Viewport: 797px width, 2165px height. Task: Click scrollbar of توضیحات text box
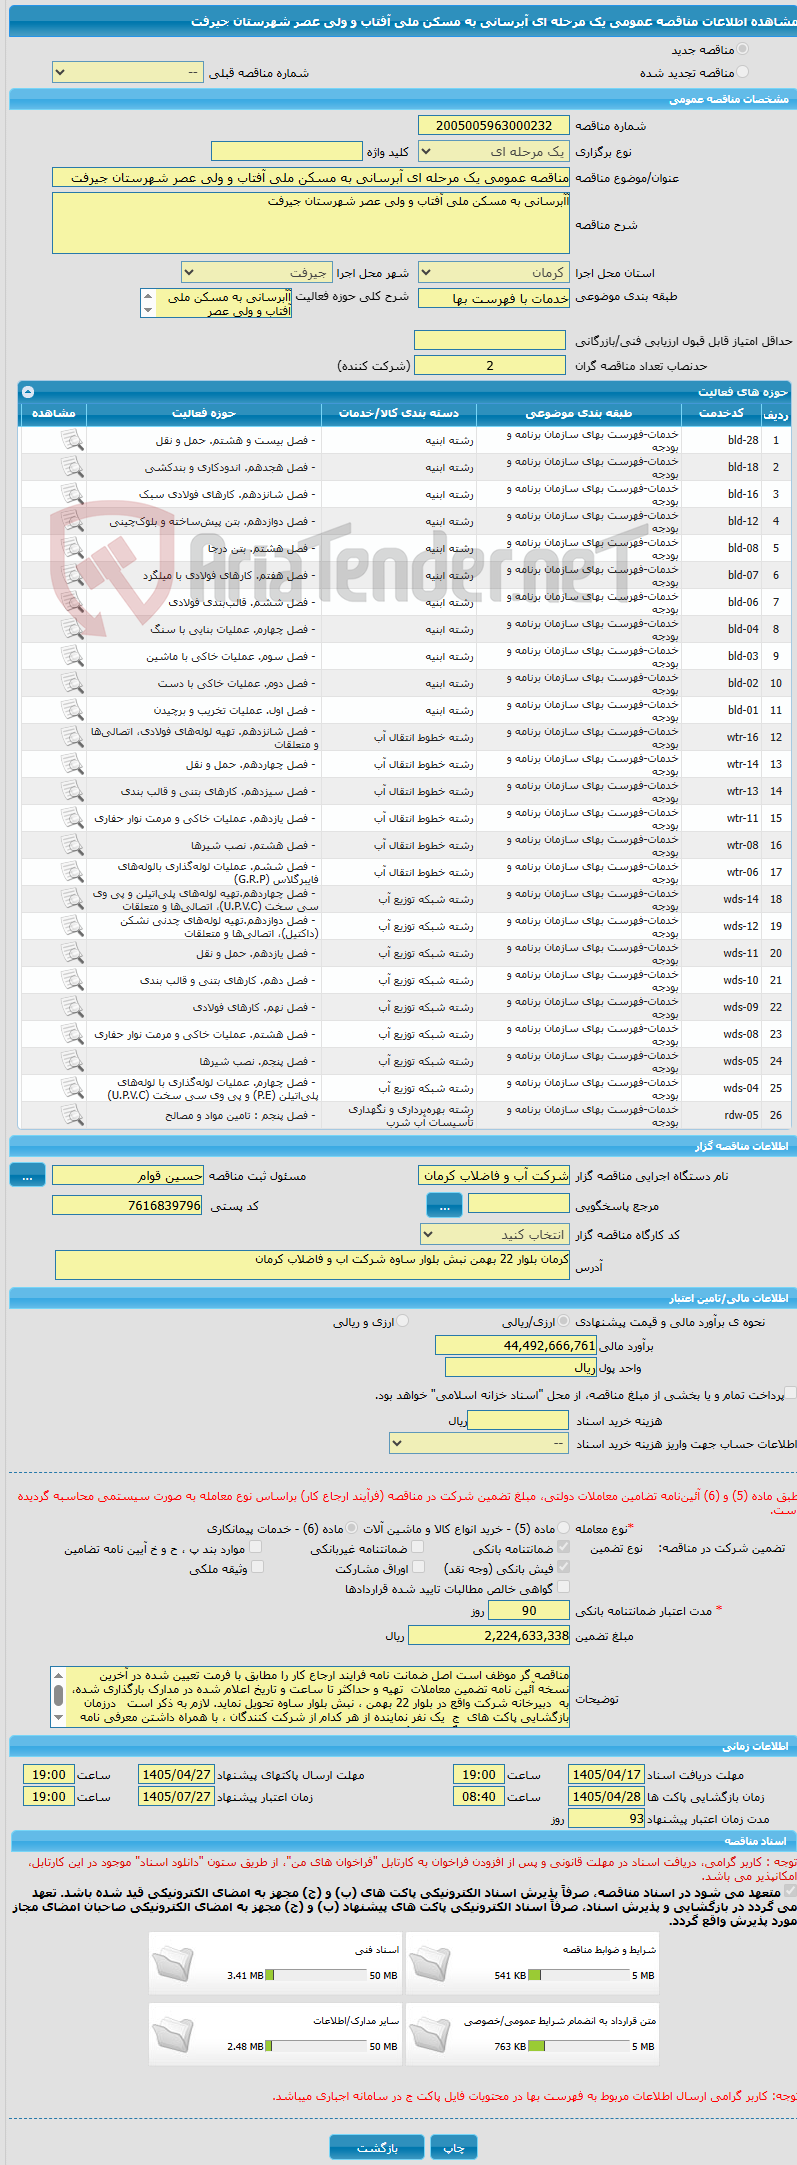coord(58,1696)
